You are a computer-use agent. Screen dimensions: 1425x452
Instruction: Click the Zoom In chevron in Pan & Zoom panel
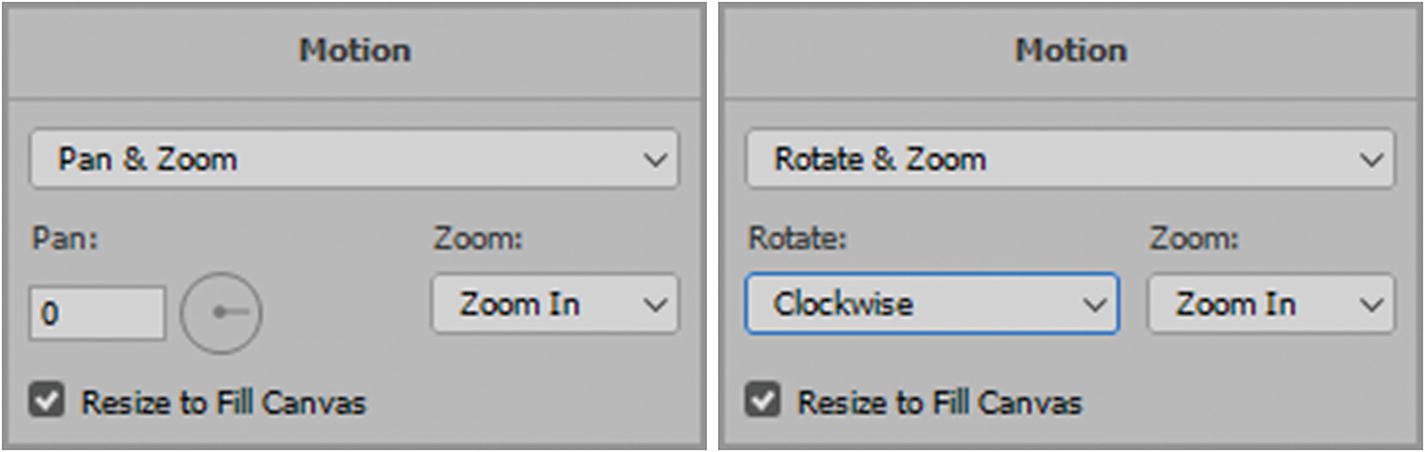pos(656,305)
